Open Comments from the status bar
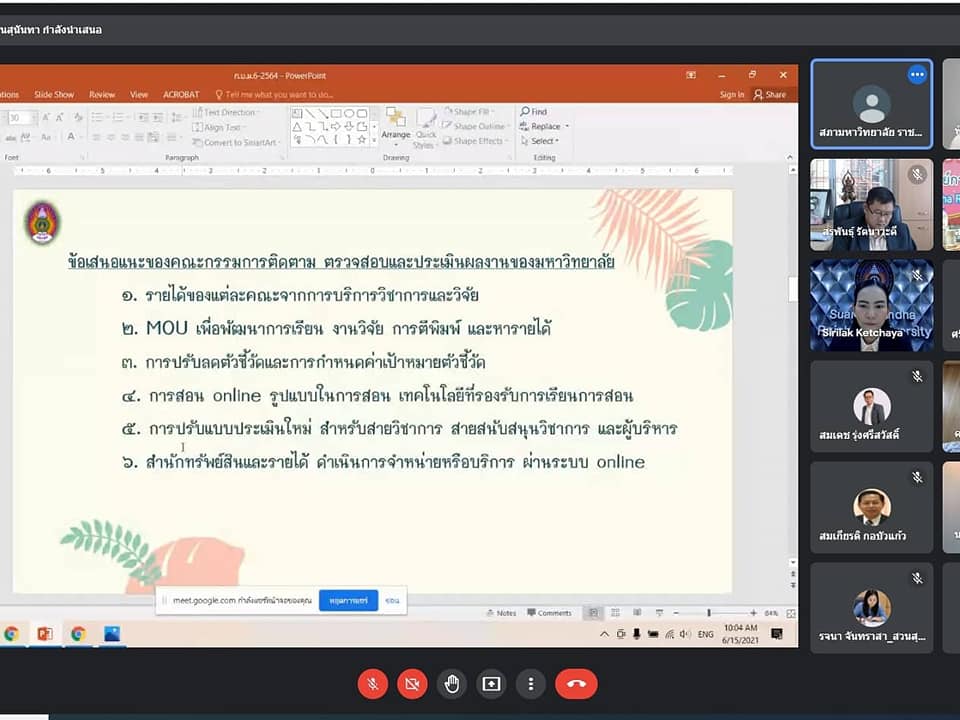Viewport: 960px width, 720px height. [x=549, y=613]
